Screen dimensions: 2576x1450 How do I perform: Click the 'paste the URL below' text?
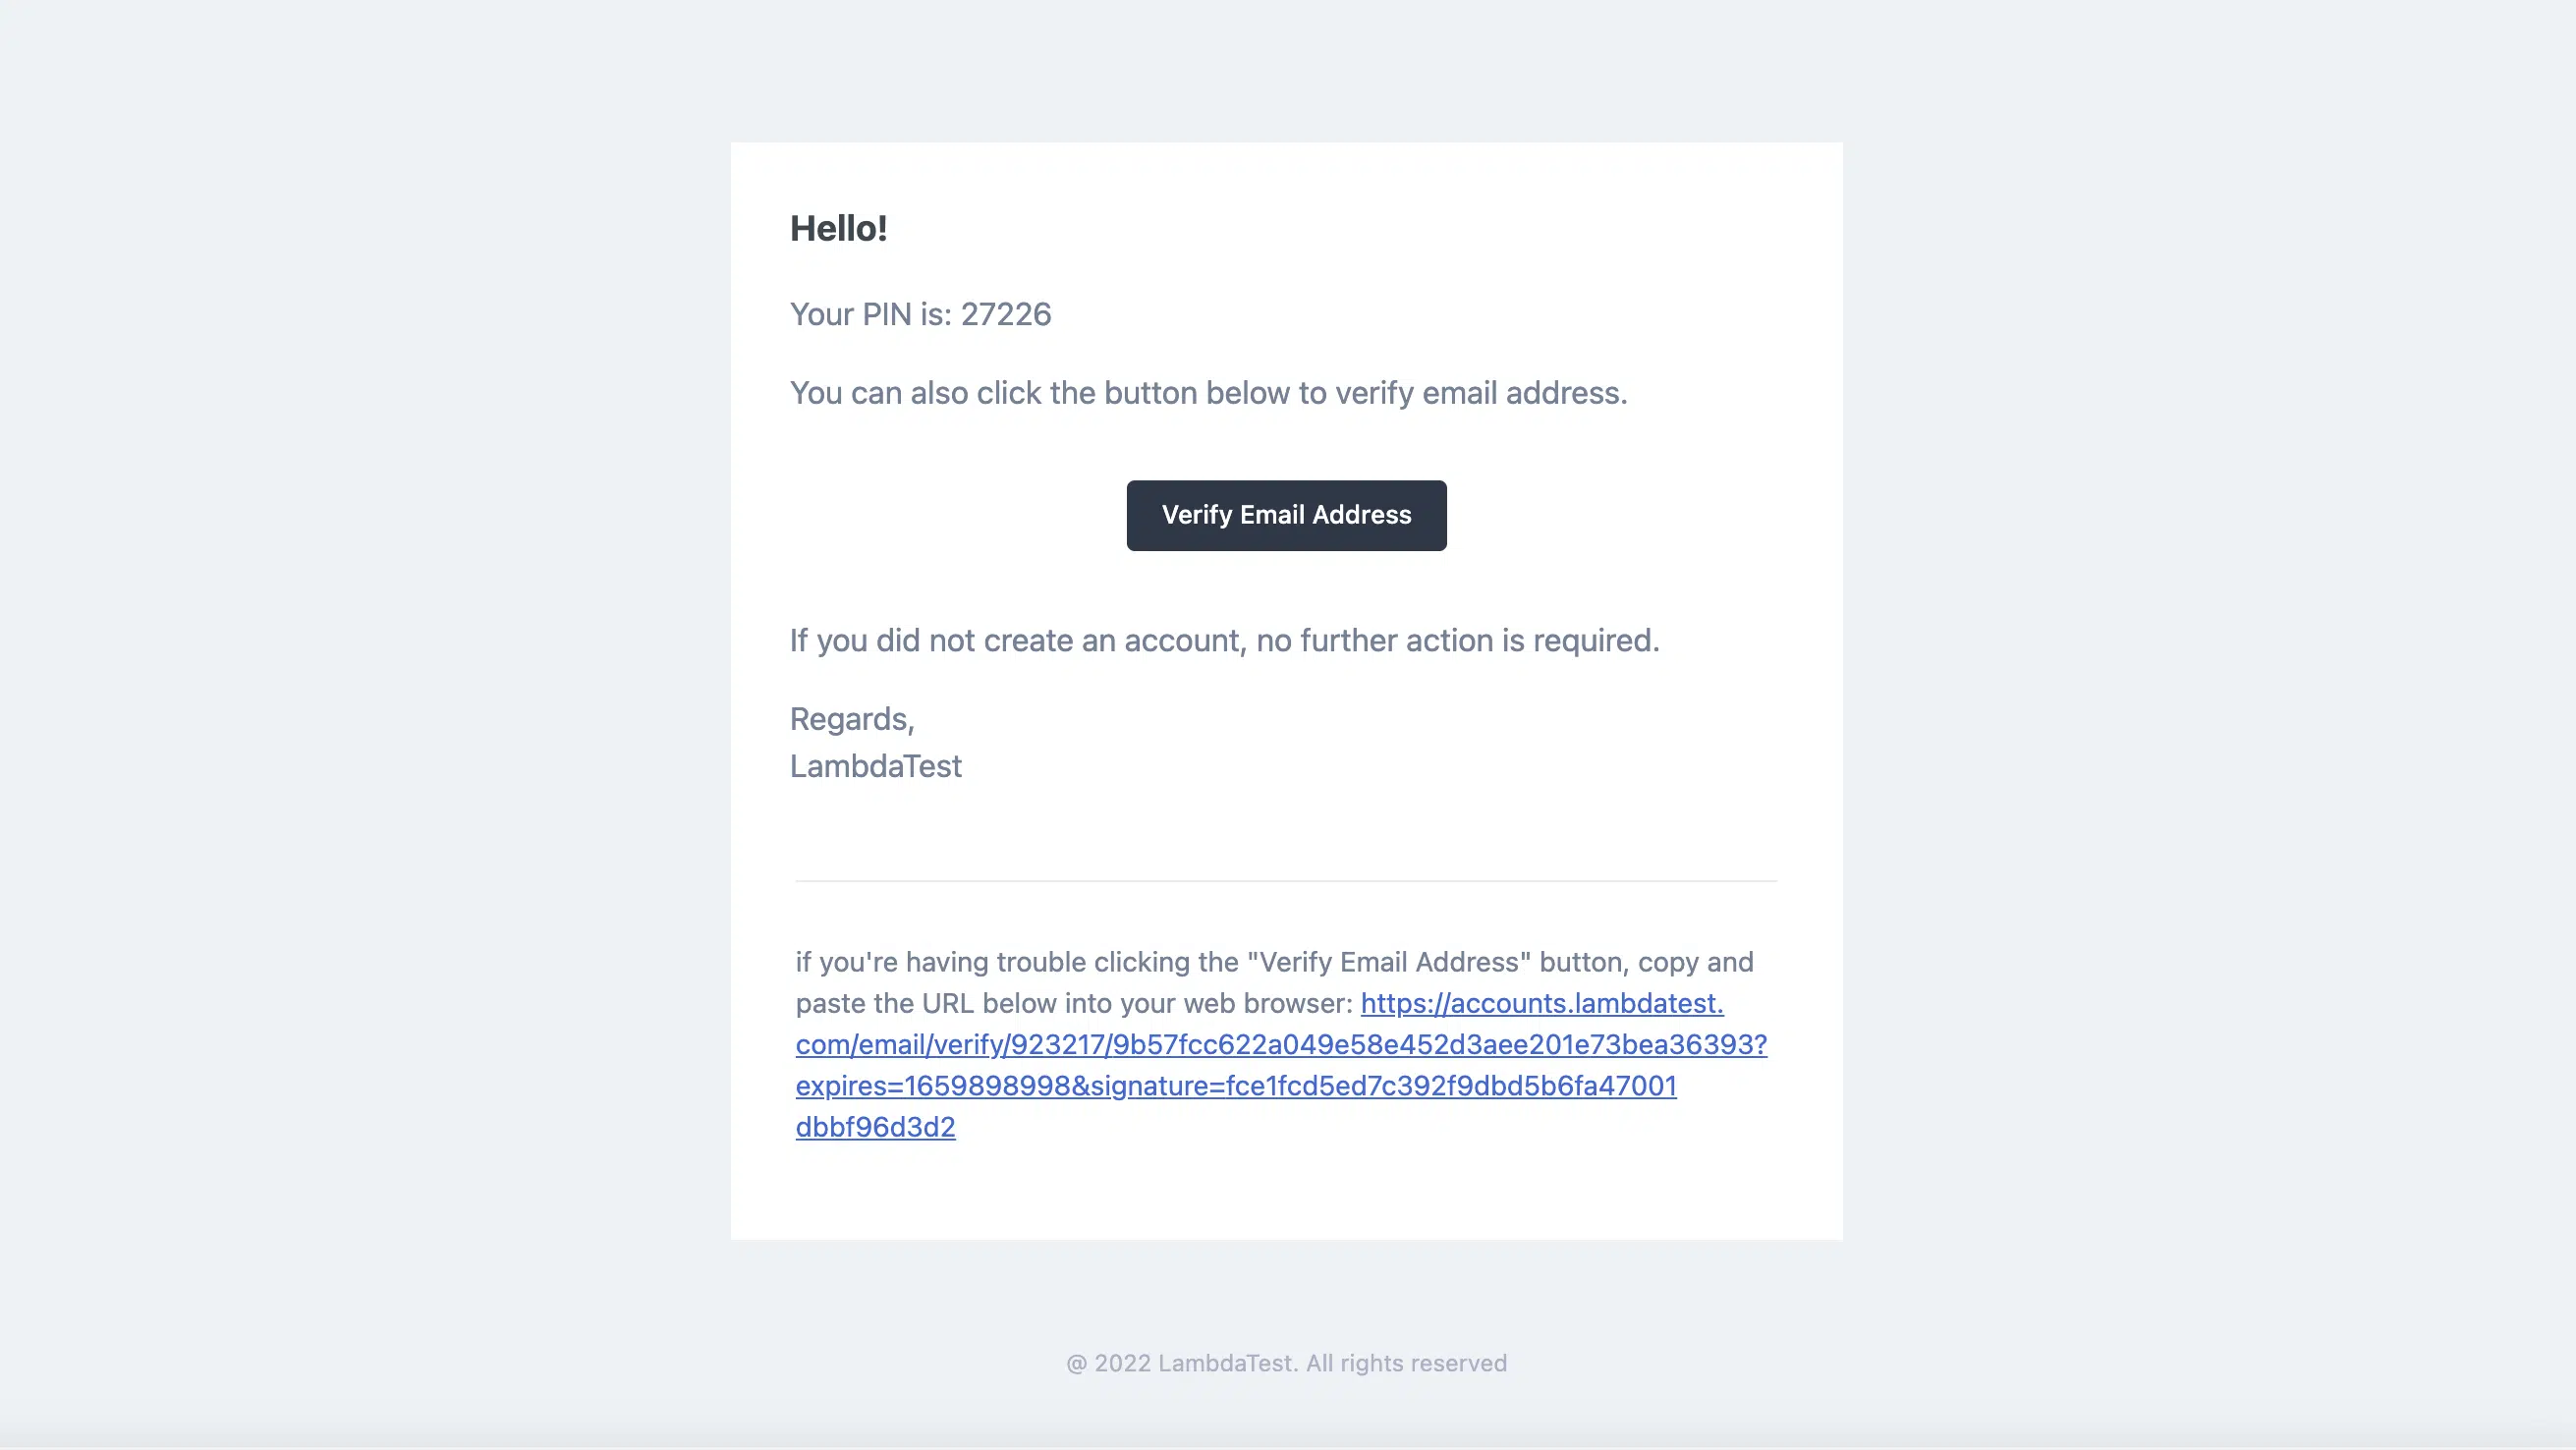[1074, 1003]
